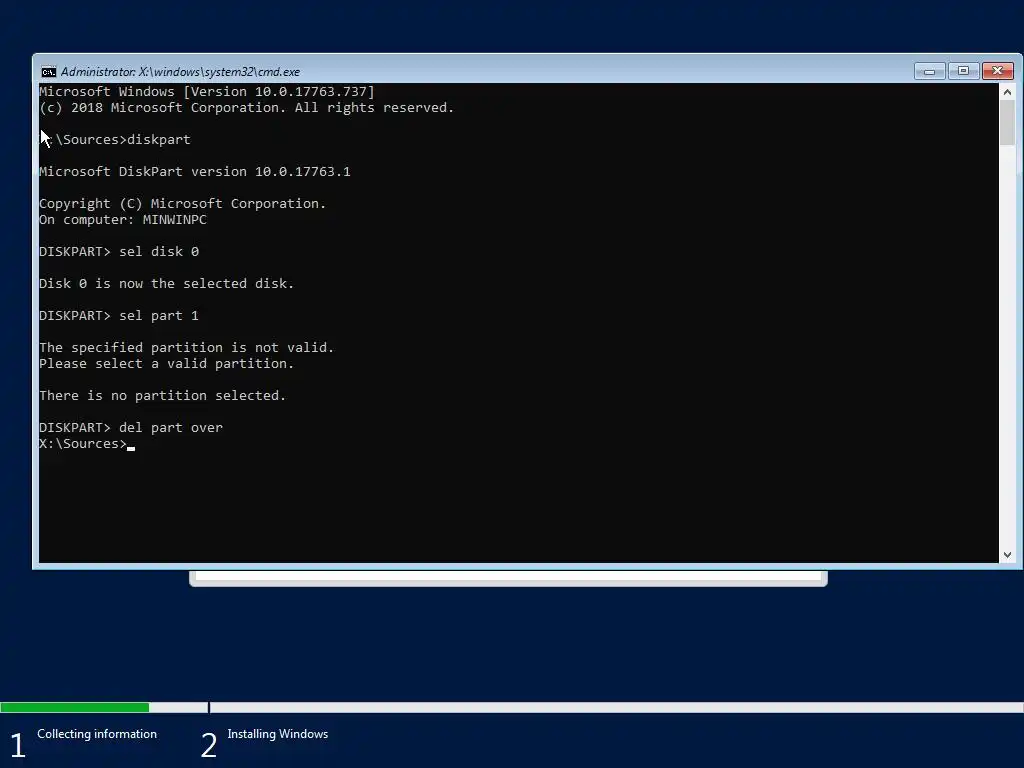Screen dimensions: 1024x768
Task: Click the 'DISKPART> sel disk 0' line
Action: pyautogui.click(x=119, y=252)
